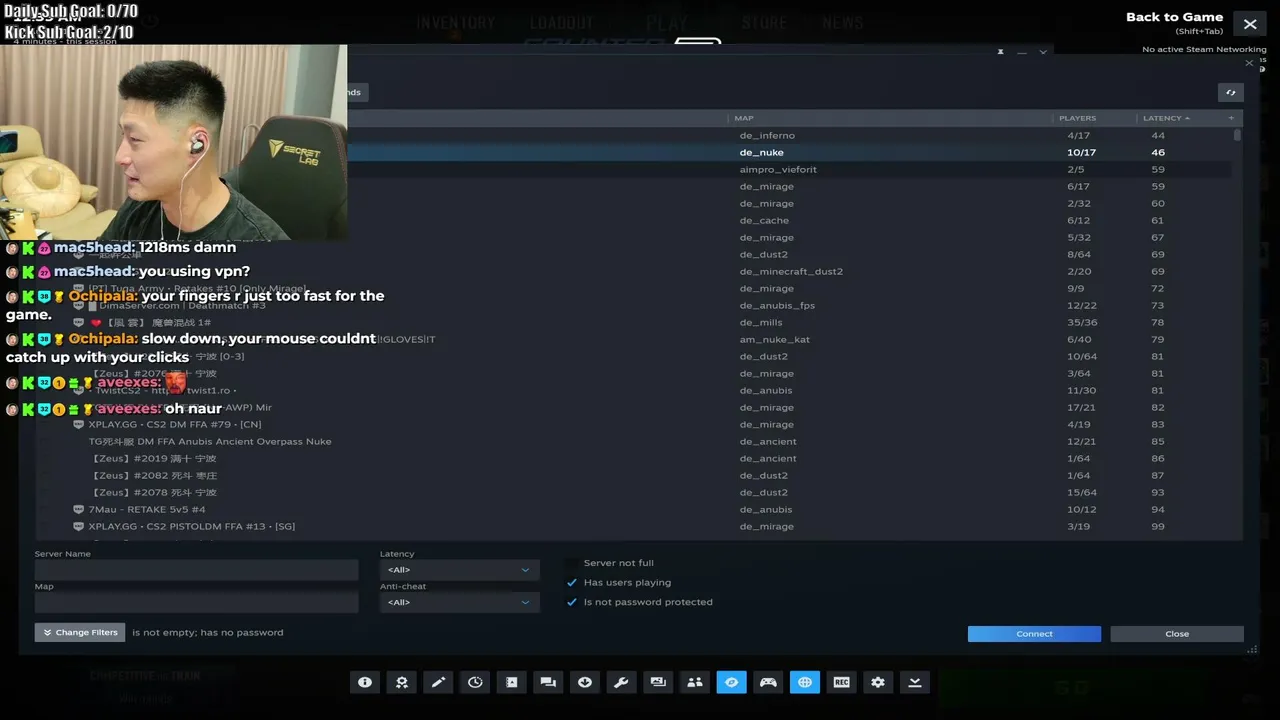Open the Anti-cheat filter dropdown
This screenshot has height=720, width=1280.
click(459, 602)
